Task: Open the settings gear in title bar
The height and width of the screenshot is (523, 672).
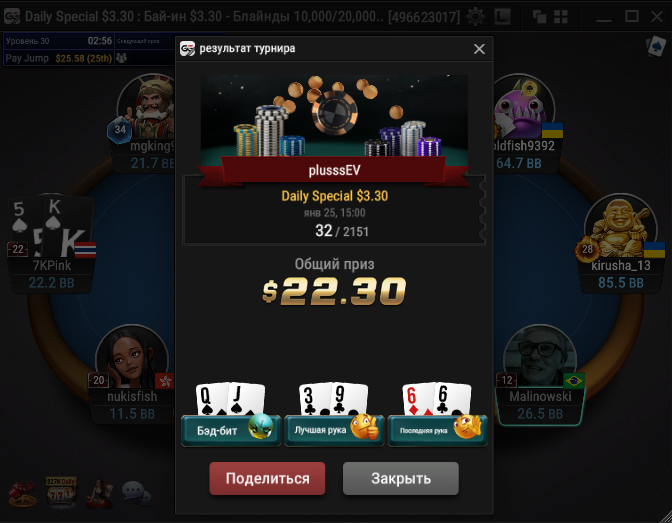Action: (x=475, y=17)
